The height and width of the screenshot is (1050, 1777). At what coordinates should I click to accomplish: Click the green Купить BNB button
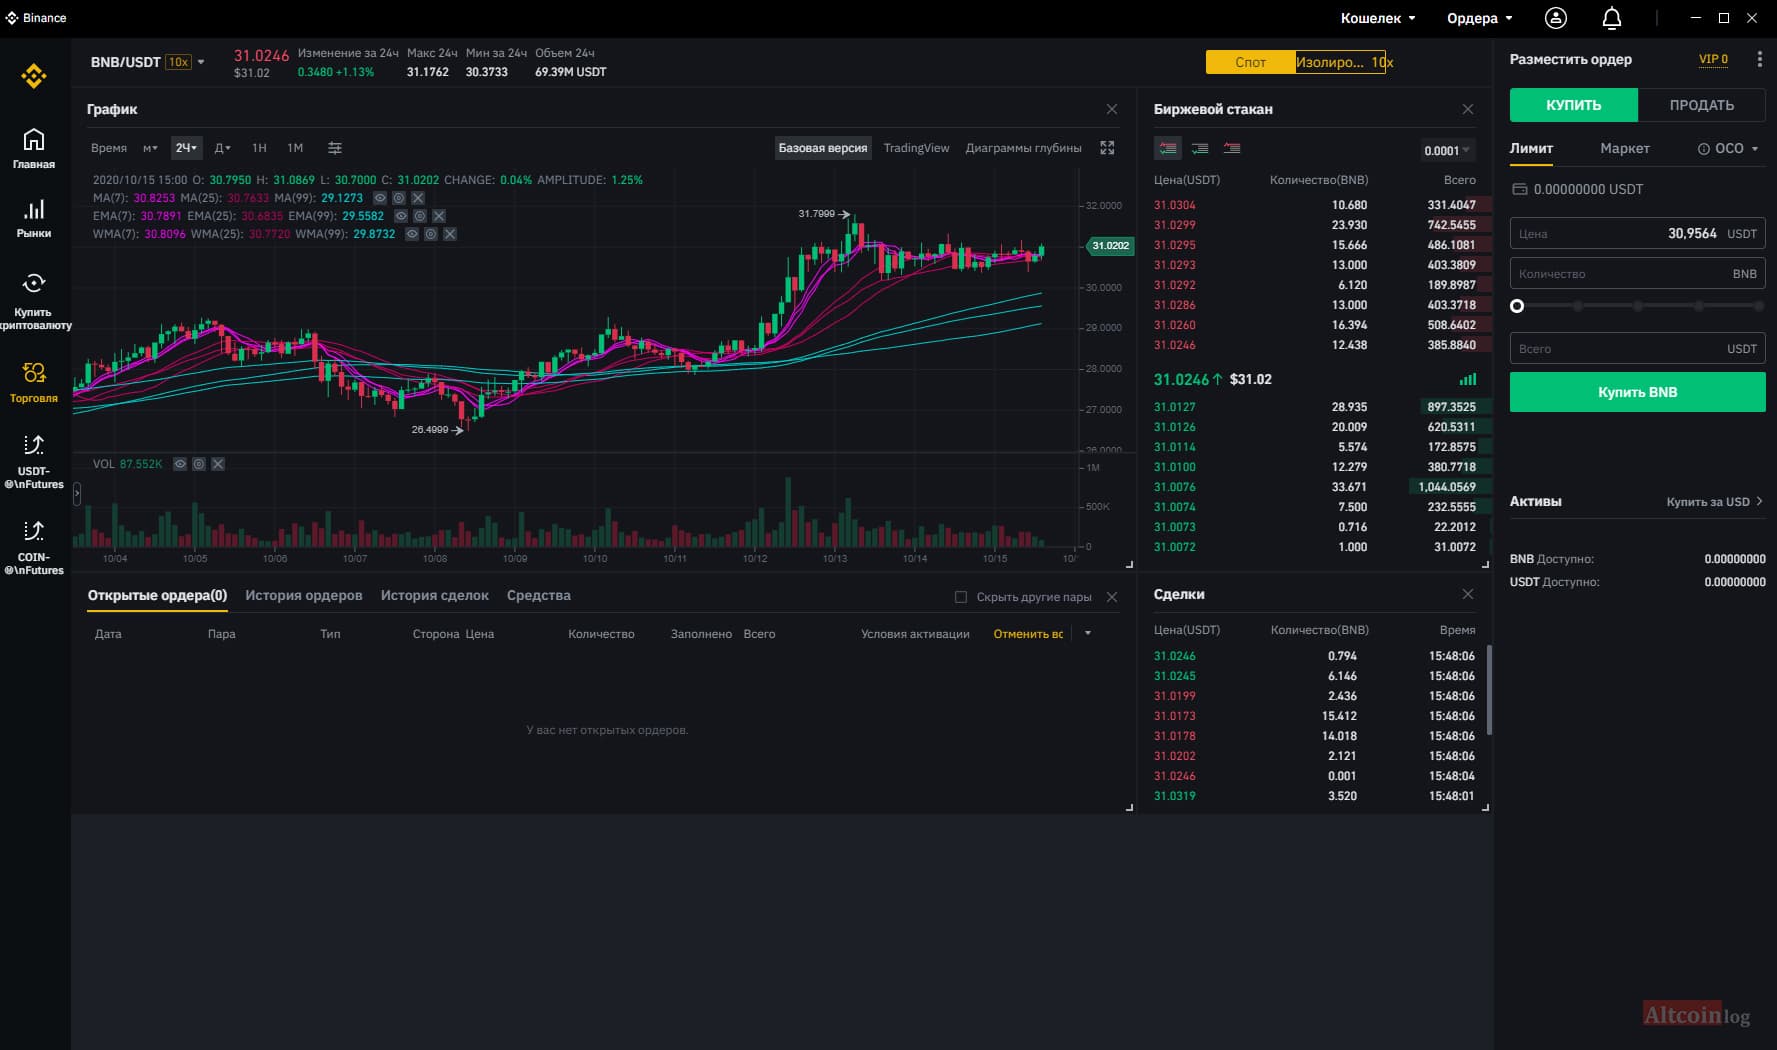click(x=1638, y=392)
